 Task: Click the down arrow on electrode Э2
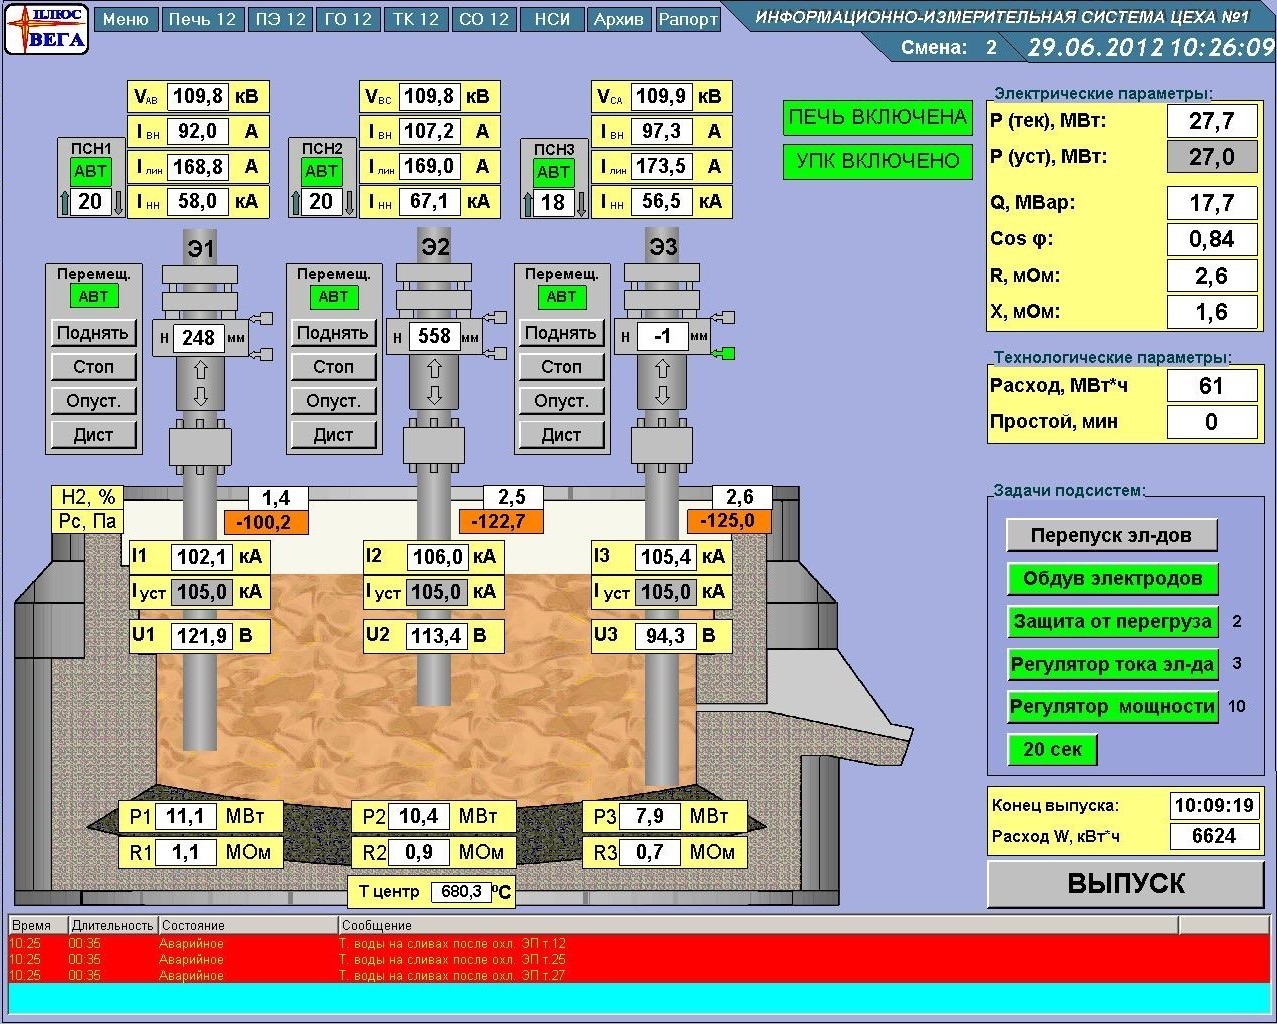[x=434, y=395]
